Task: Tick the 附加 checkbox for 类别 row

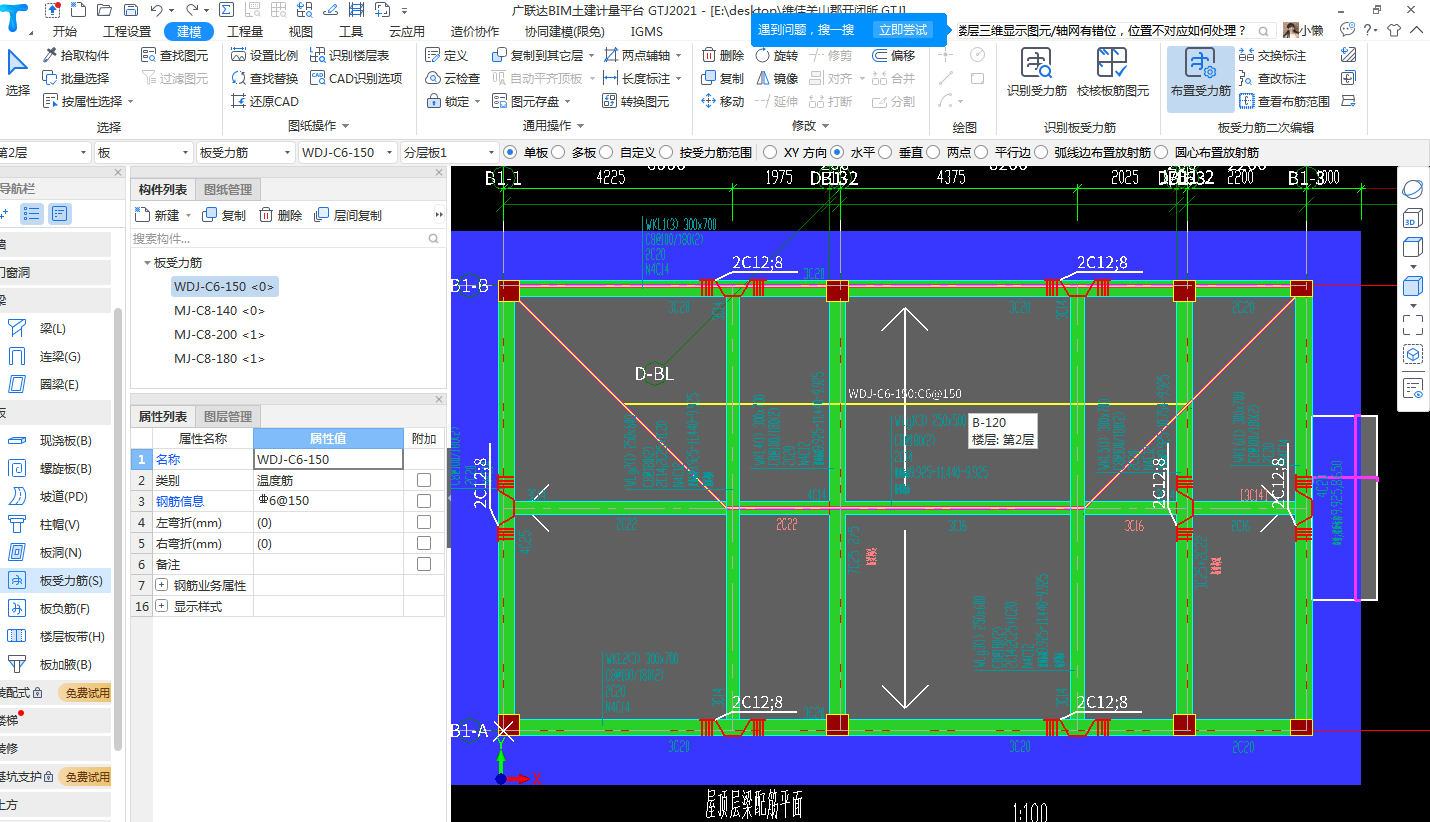Action: pyautogui.click(x=424, y=480)
